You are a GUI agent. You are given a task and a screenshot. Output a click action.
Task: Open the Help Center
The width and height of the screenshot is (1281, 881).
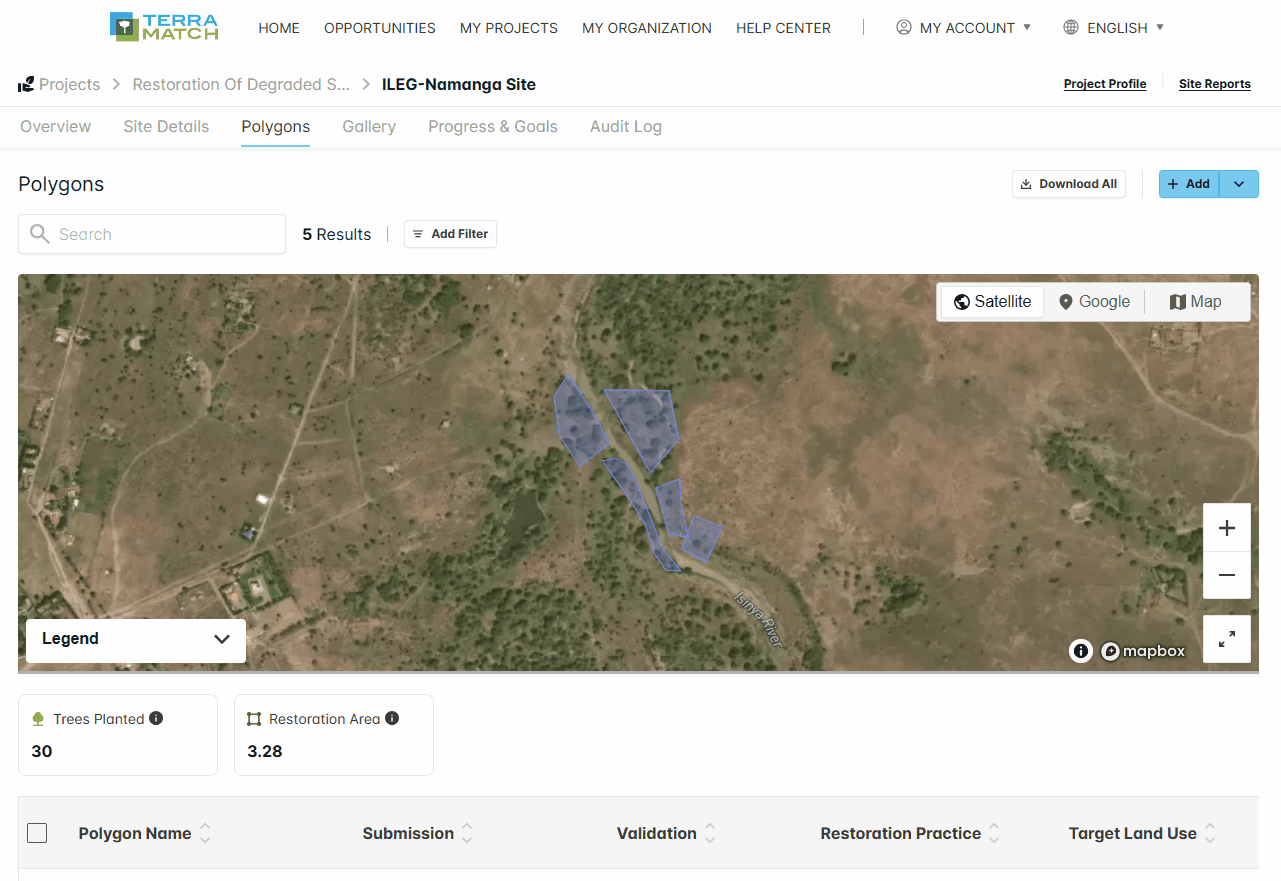click(783, 28)
